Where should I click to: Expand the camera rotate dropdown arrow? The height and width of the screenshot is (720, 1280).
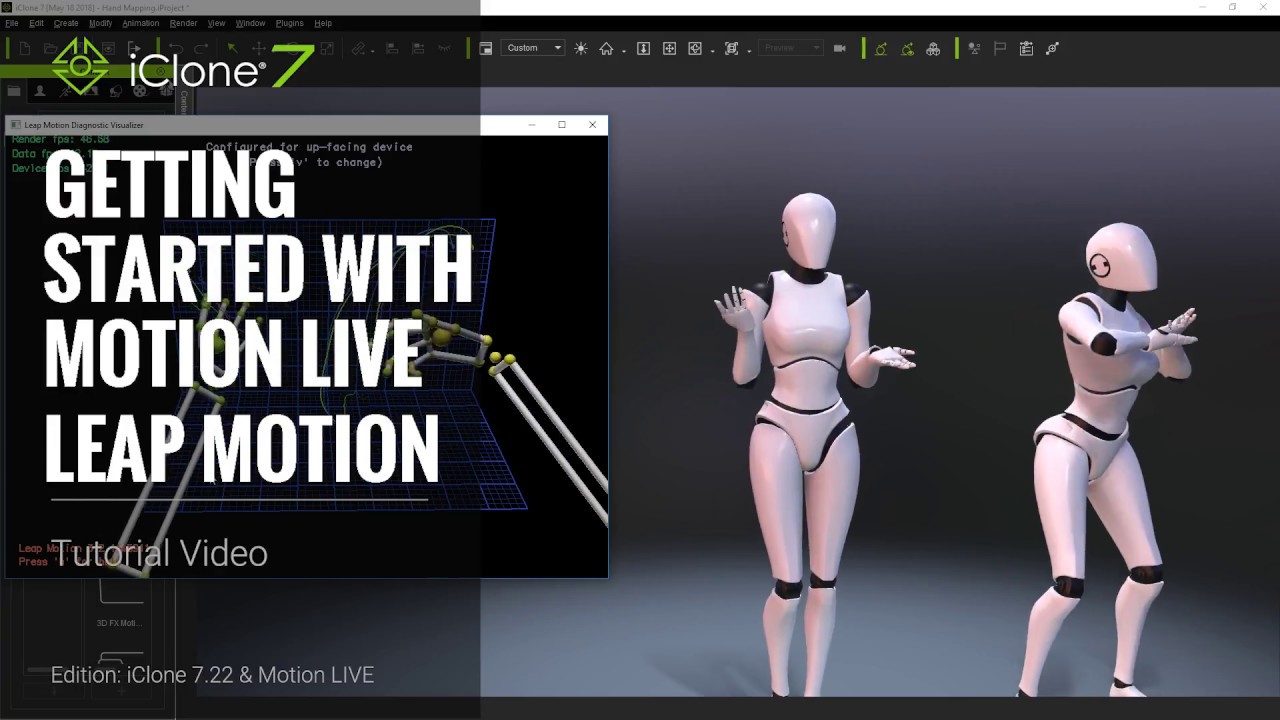coord(712,50)
